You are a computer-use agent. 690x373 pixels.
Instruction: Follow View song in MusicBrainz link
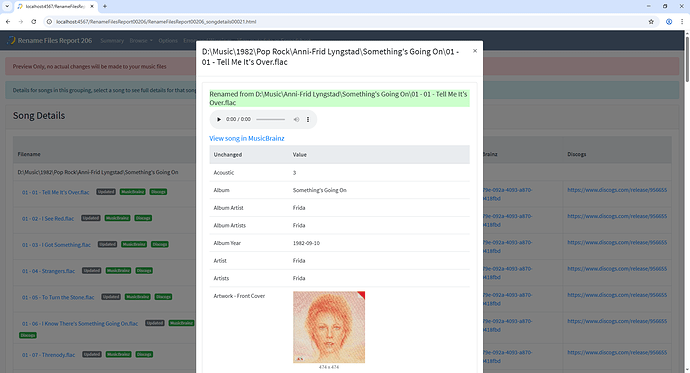pyautogui.click(x=246, y=138)
